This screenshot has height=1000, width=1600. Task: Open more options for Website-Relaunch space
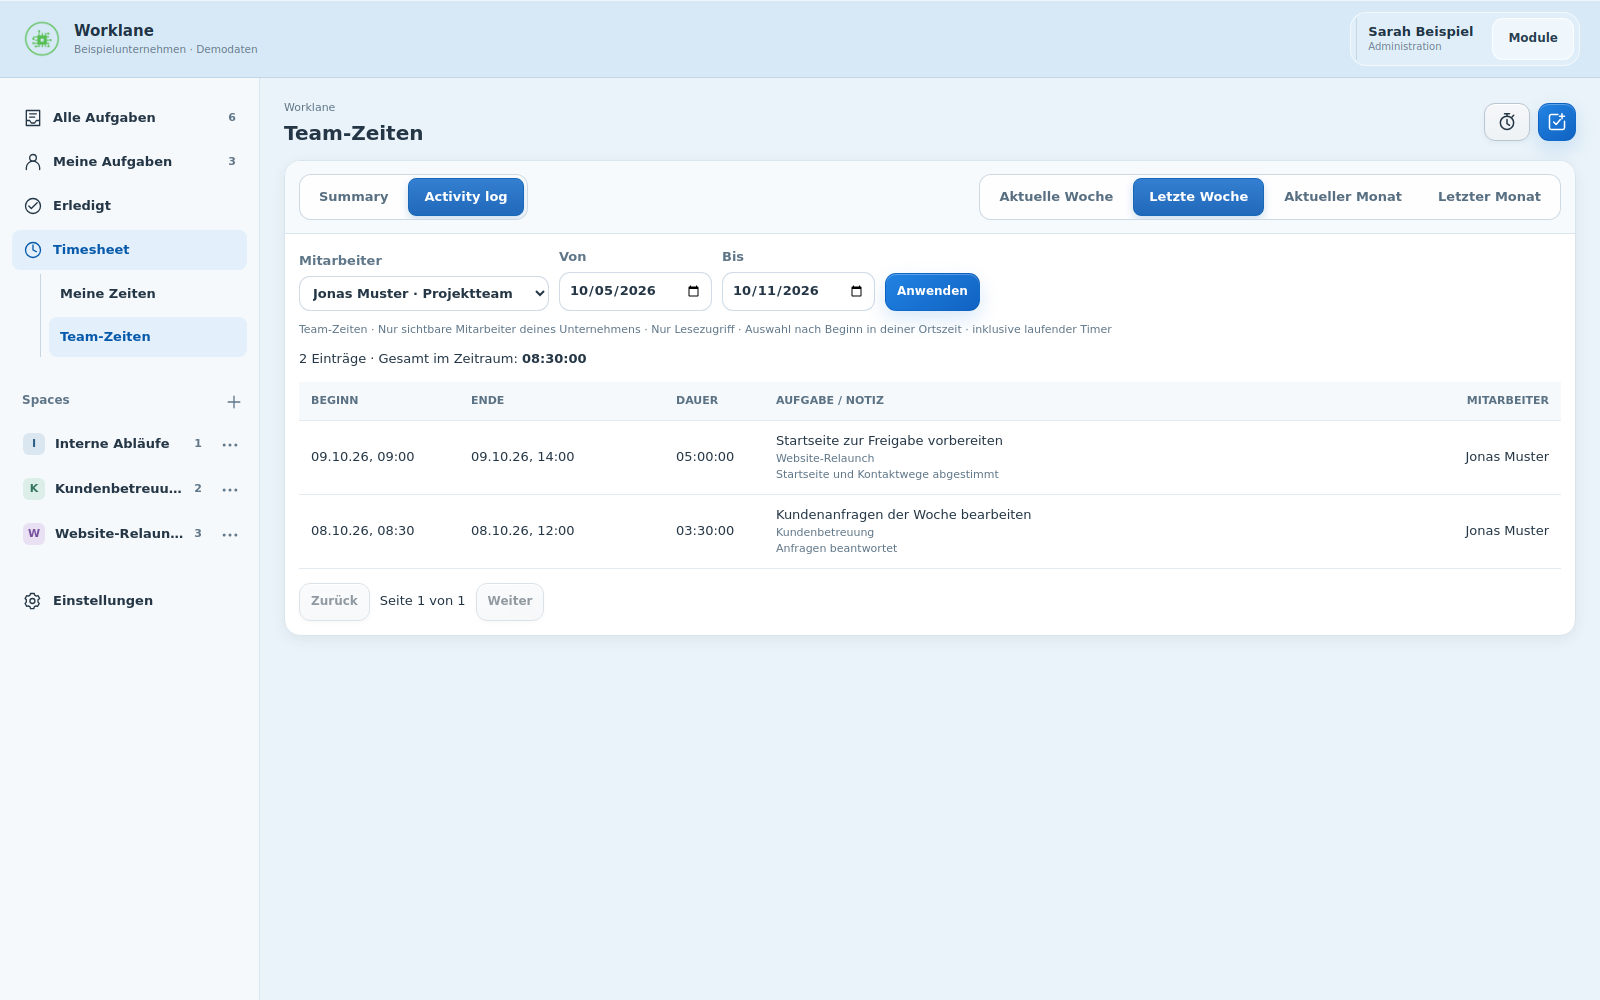[x=230, y=535]
